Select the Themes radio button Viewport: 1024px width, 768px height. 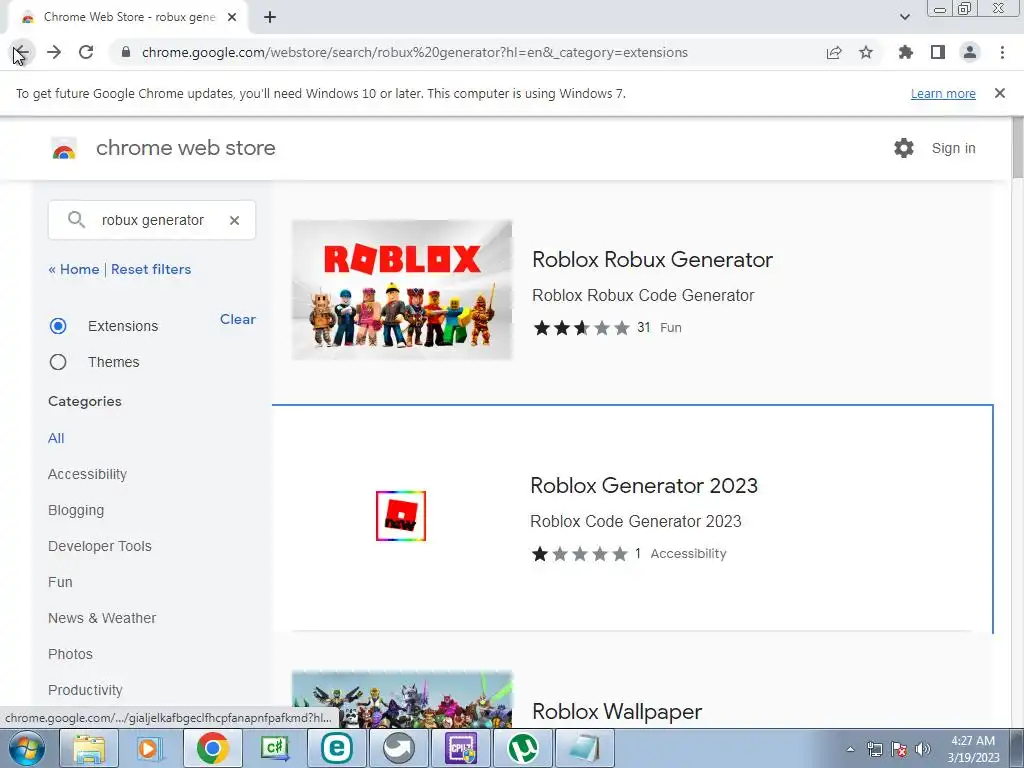(58, 362)
